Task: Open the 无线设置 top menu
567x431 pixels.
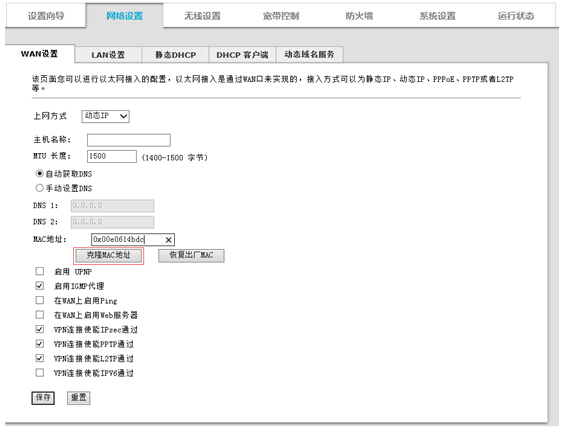Action: (x=202, y=16)
